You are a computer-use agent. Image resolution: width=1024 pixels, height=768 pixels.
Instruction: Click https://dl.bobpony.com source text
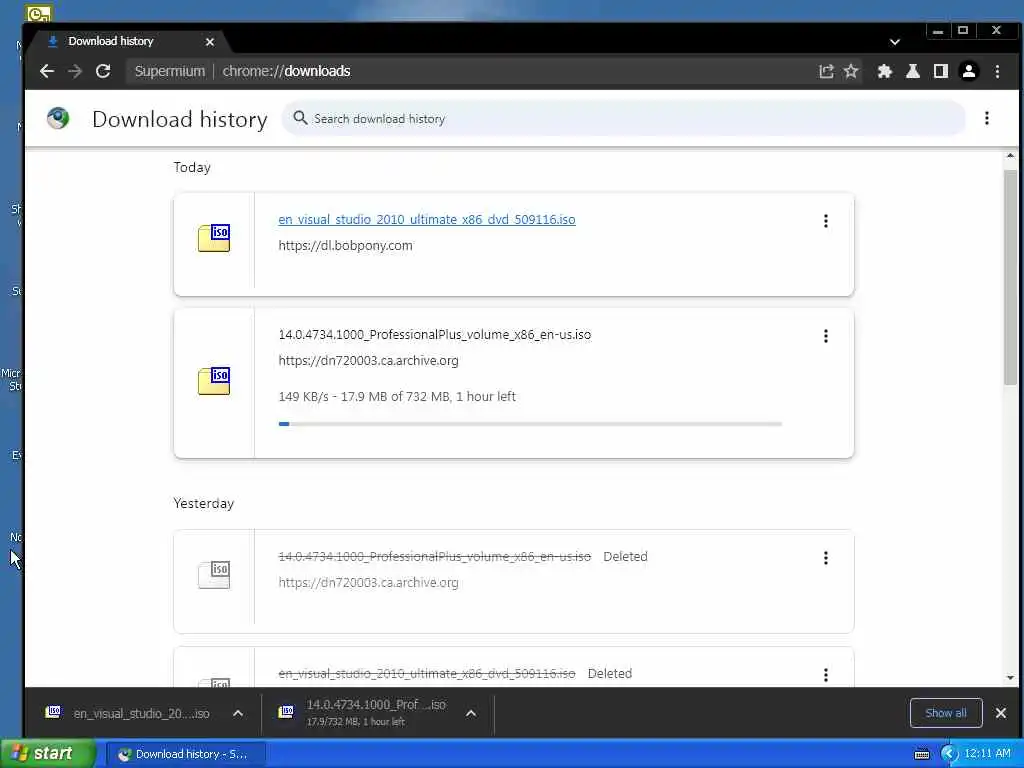[x=345, y=246]
